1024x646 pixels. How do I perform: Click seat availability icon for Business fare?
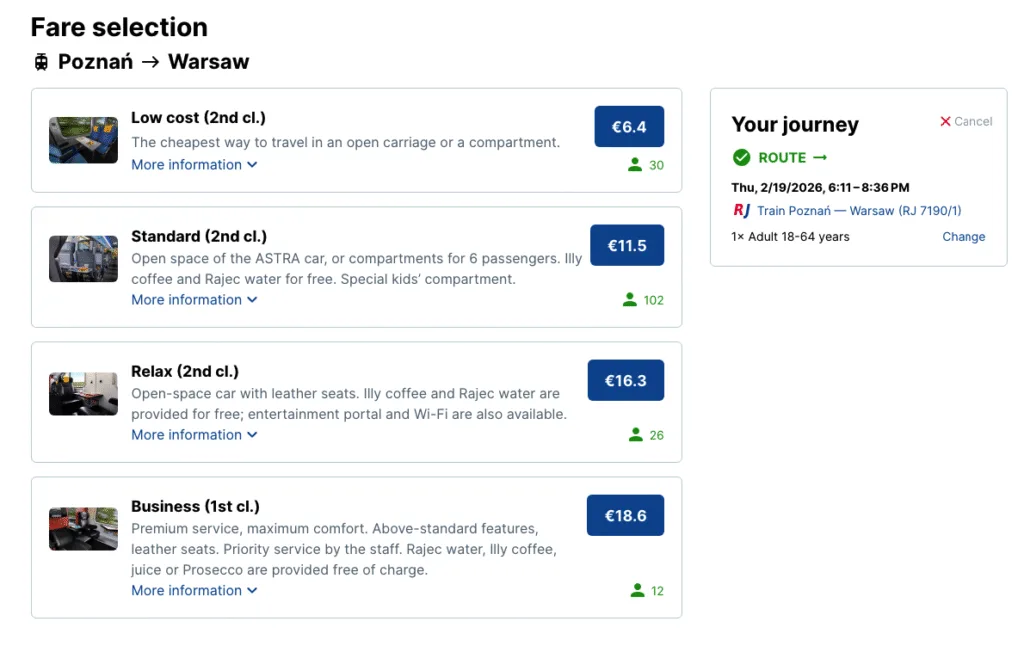click(637, 591)
